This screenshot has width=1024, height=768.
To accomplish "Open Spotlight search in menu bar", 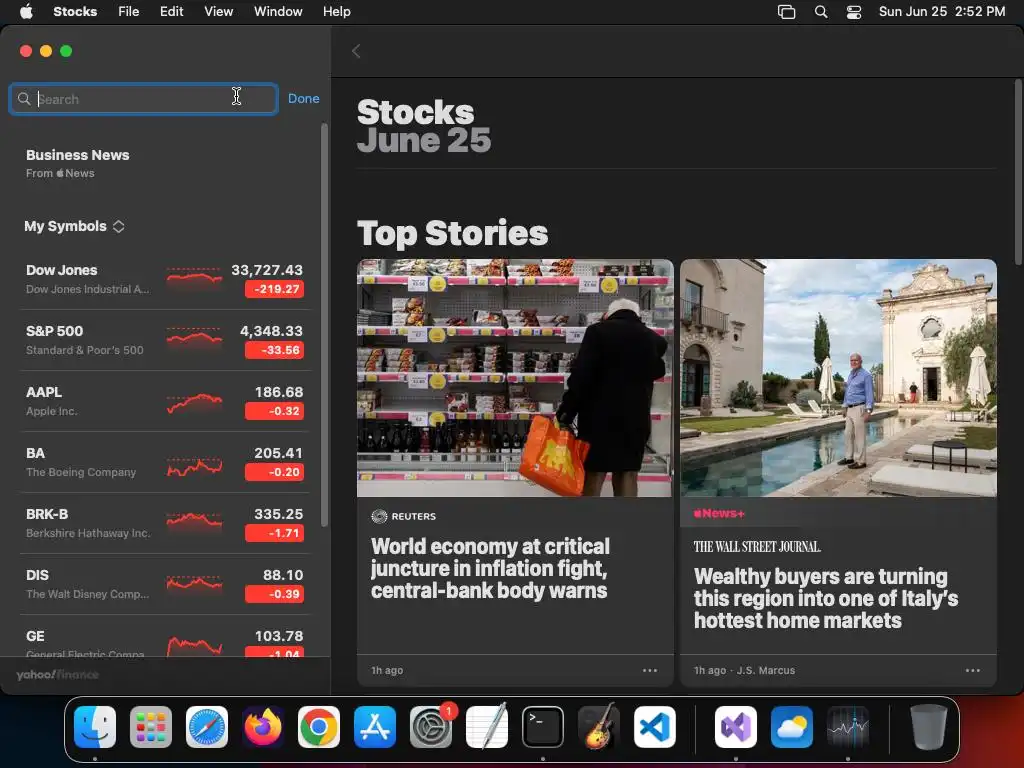I will tap(821, 12).
